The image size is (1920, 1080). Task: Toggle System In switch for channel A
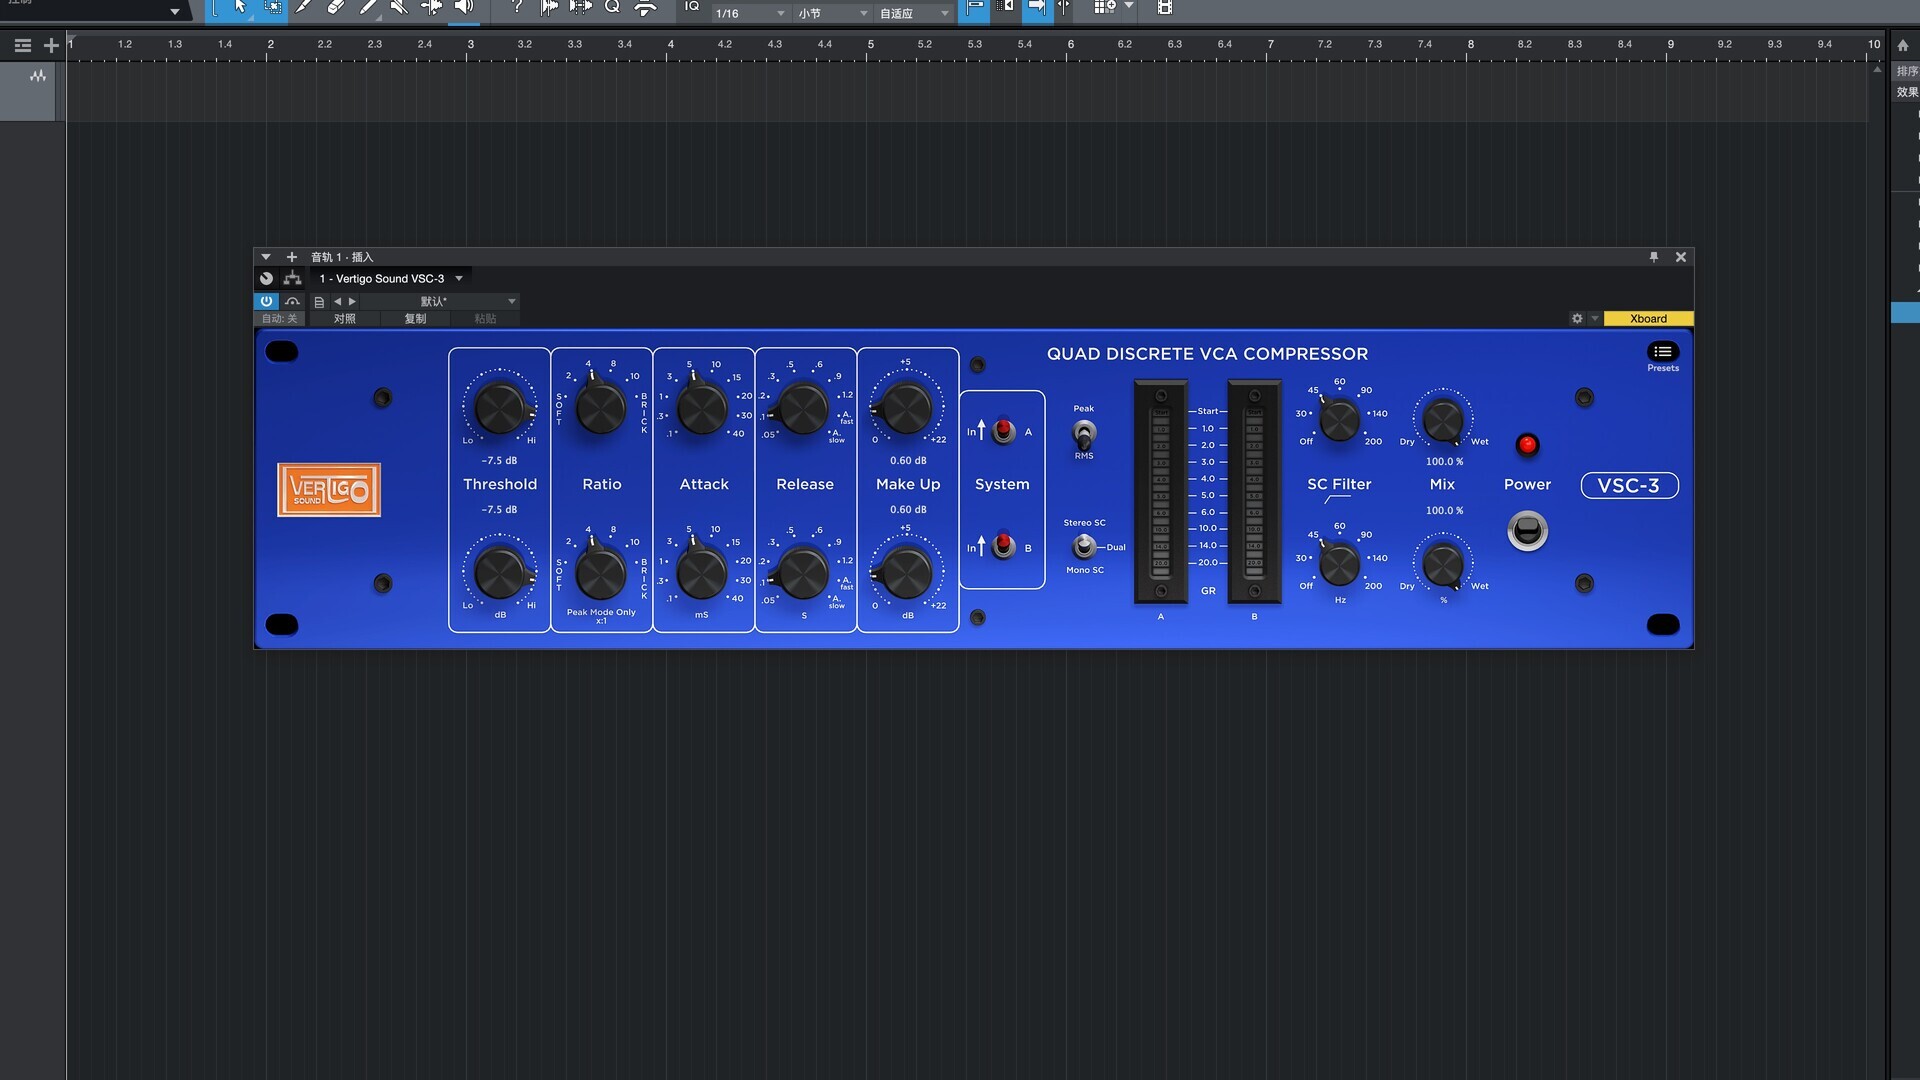point(1003,430)
